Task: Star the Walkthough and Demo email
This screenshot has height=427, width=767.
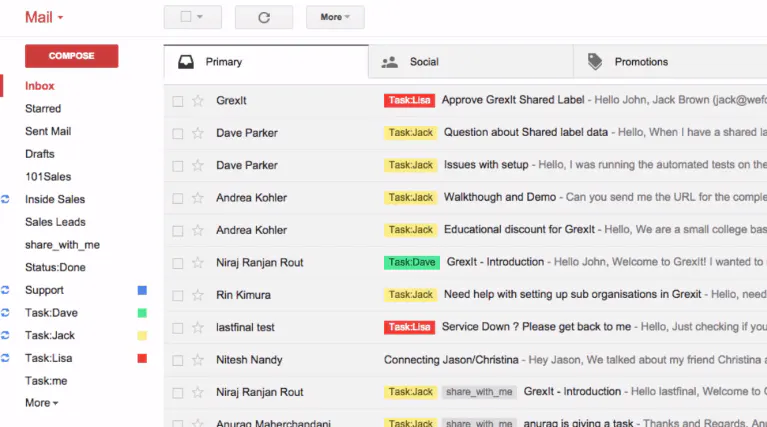Action: [x=198, y=198]
